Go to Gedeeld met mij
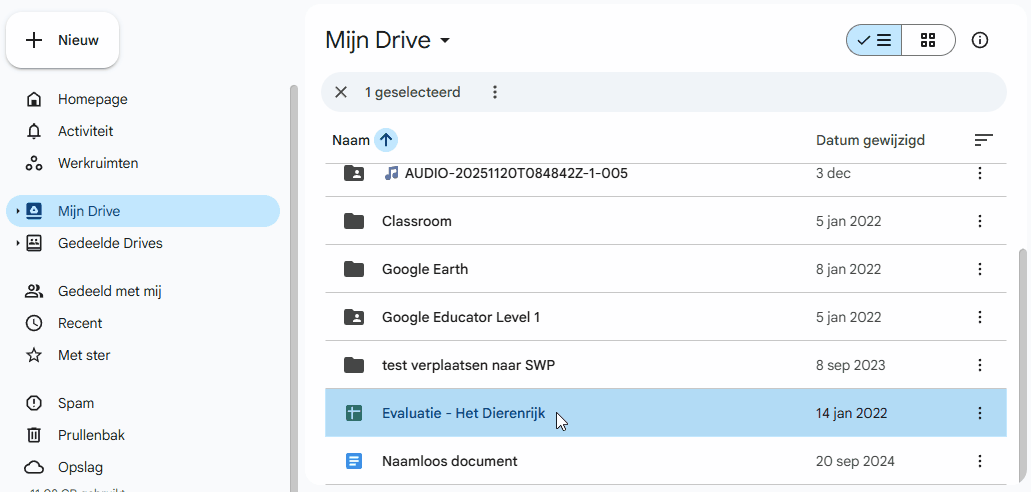This screenshot has height=492, width=1031. (x=109, y=291)
